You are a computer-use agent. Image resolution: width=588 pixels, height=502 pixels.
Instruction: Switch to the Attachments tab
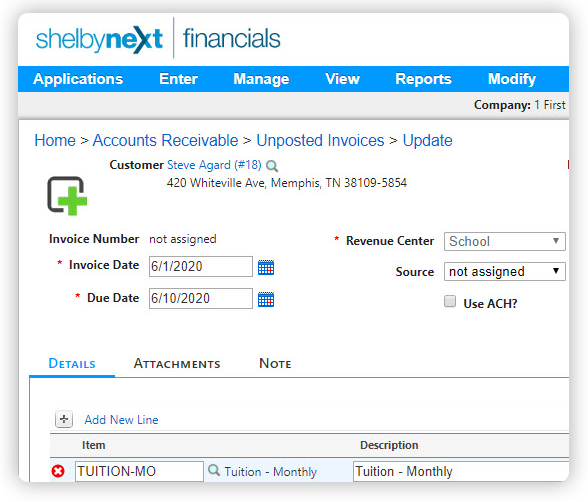click(177, 363)
